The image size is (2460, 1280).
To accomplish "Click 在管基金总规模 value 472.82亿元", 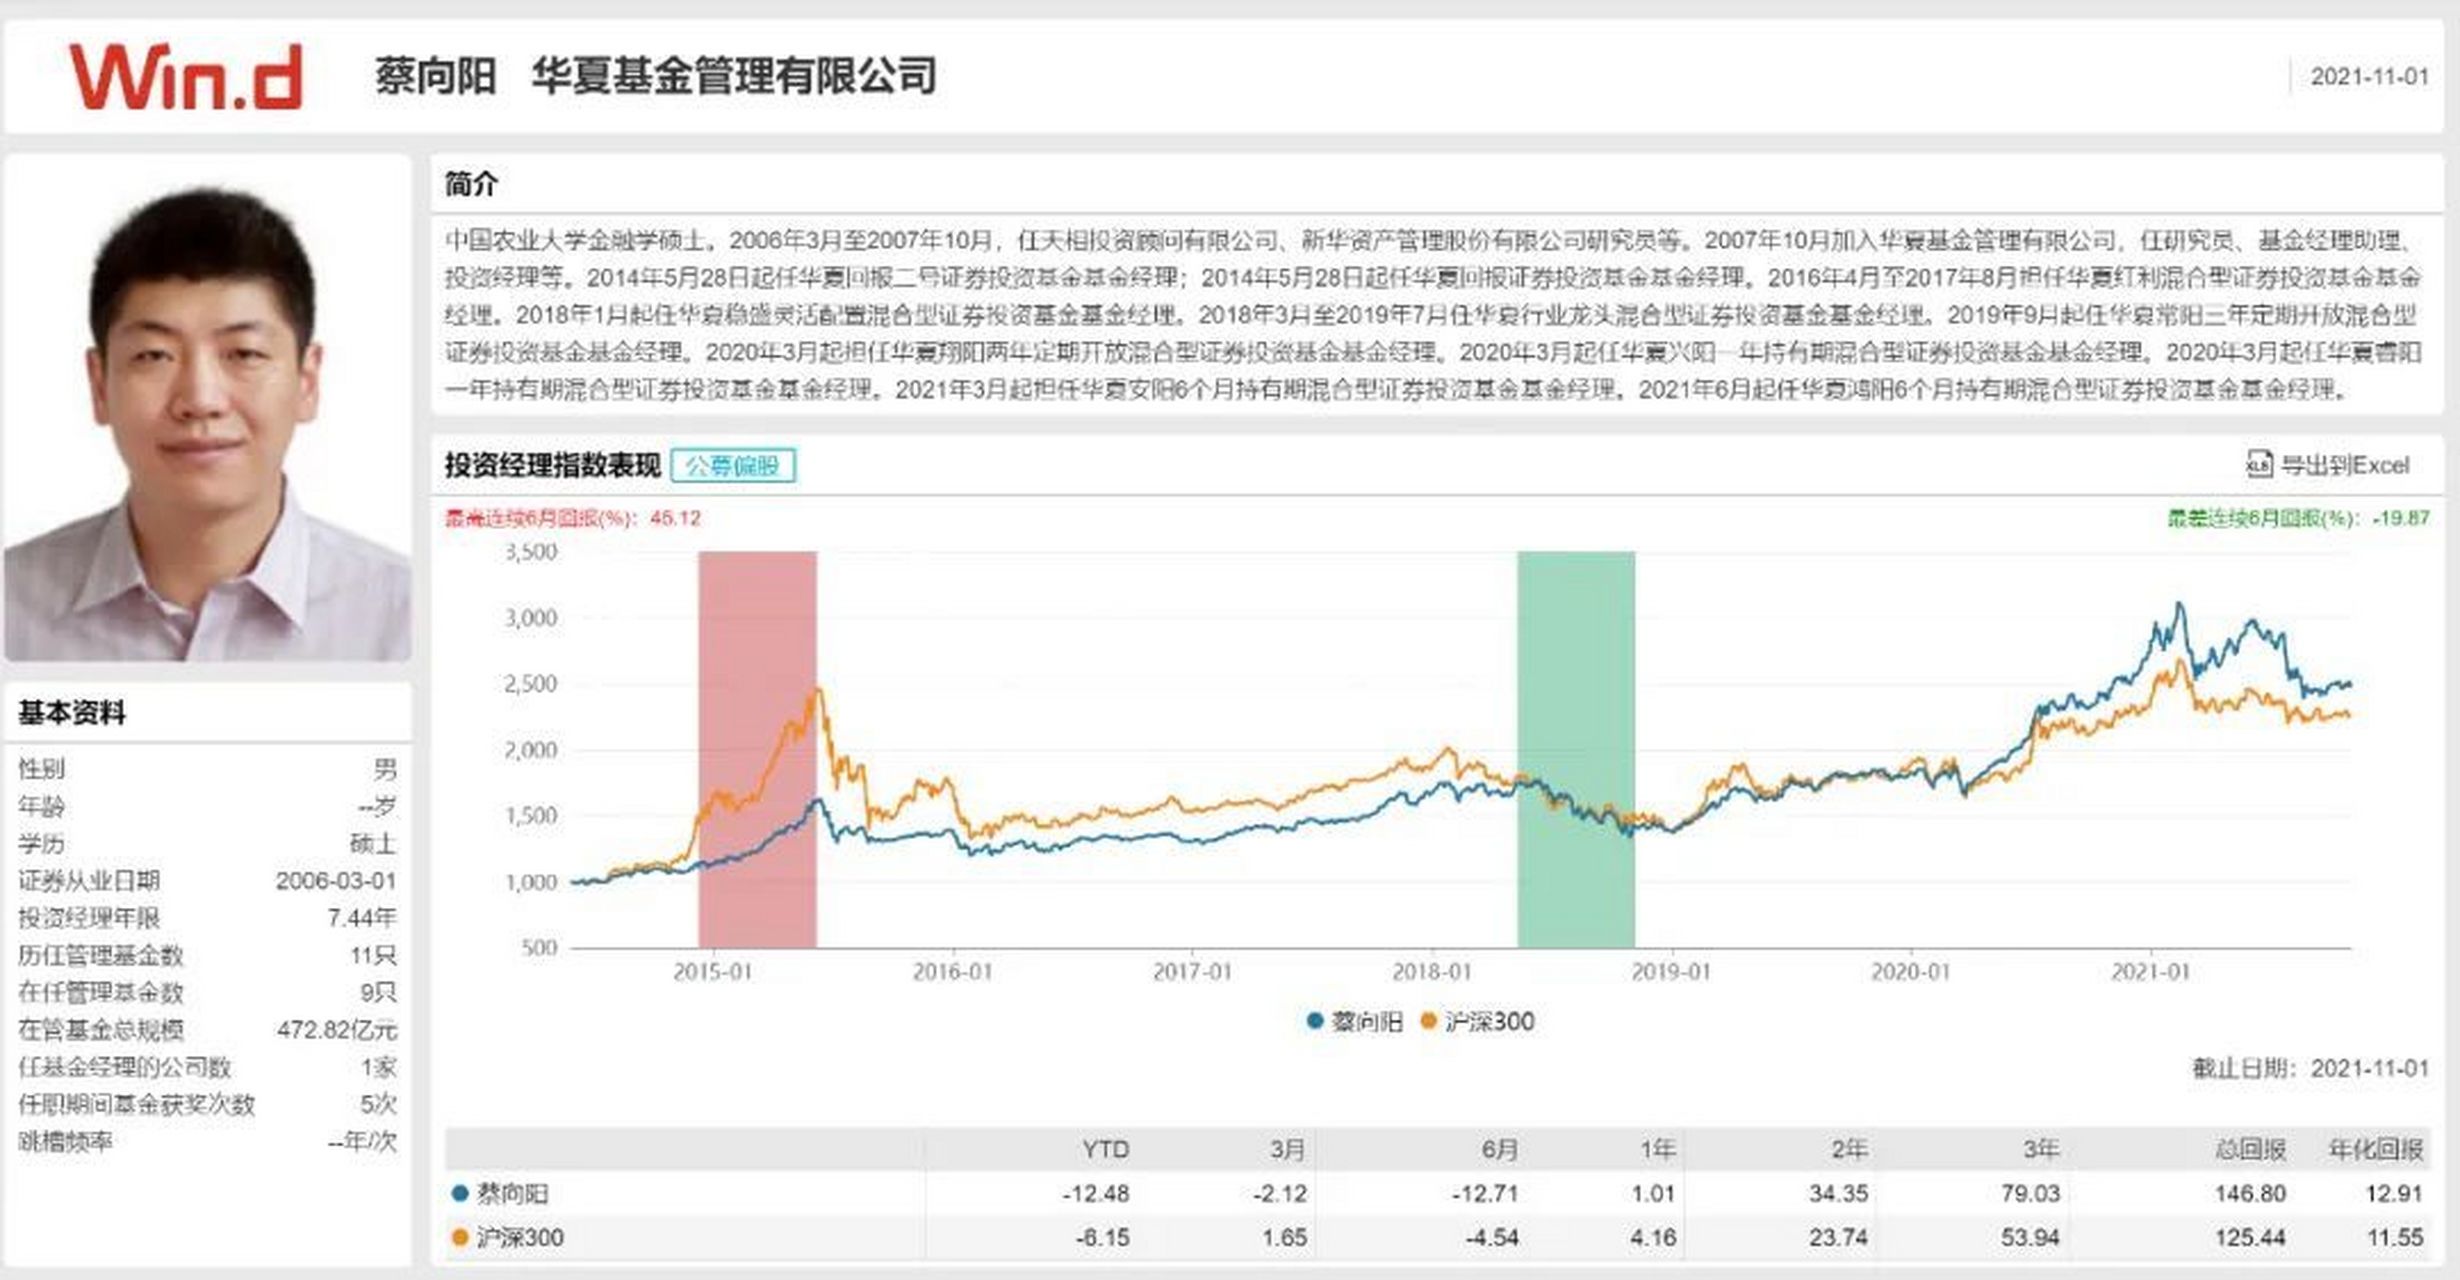I will pos(337,1029).
